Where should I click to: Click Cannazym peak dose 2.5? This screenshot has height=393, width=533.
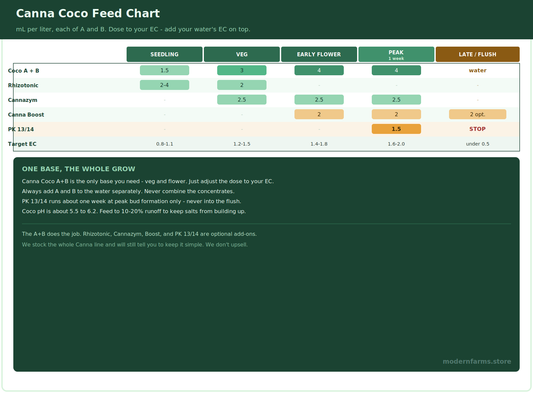tap(396, 100)
